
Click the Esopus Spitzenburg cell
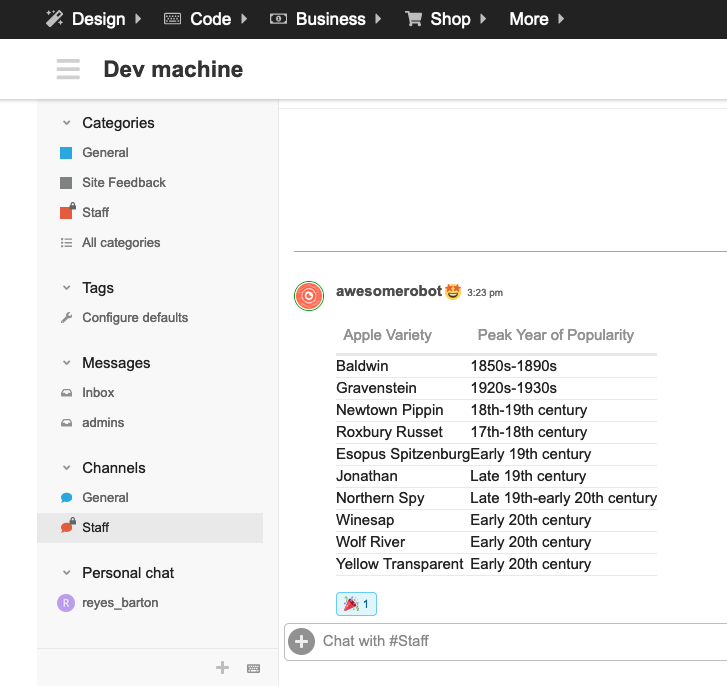click(x=403, y=454)
